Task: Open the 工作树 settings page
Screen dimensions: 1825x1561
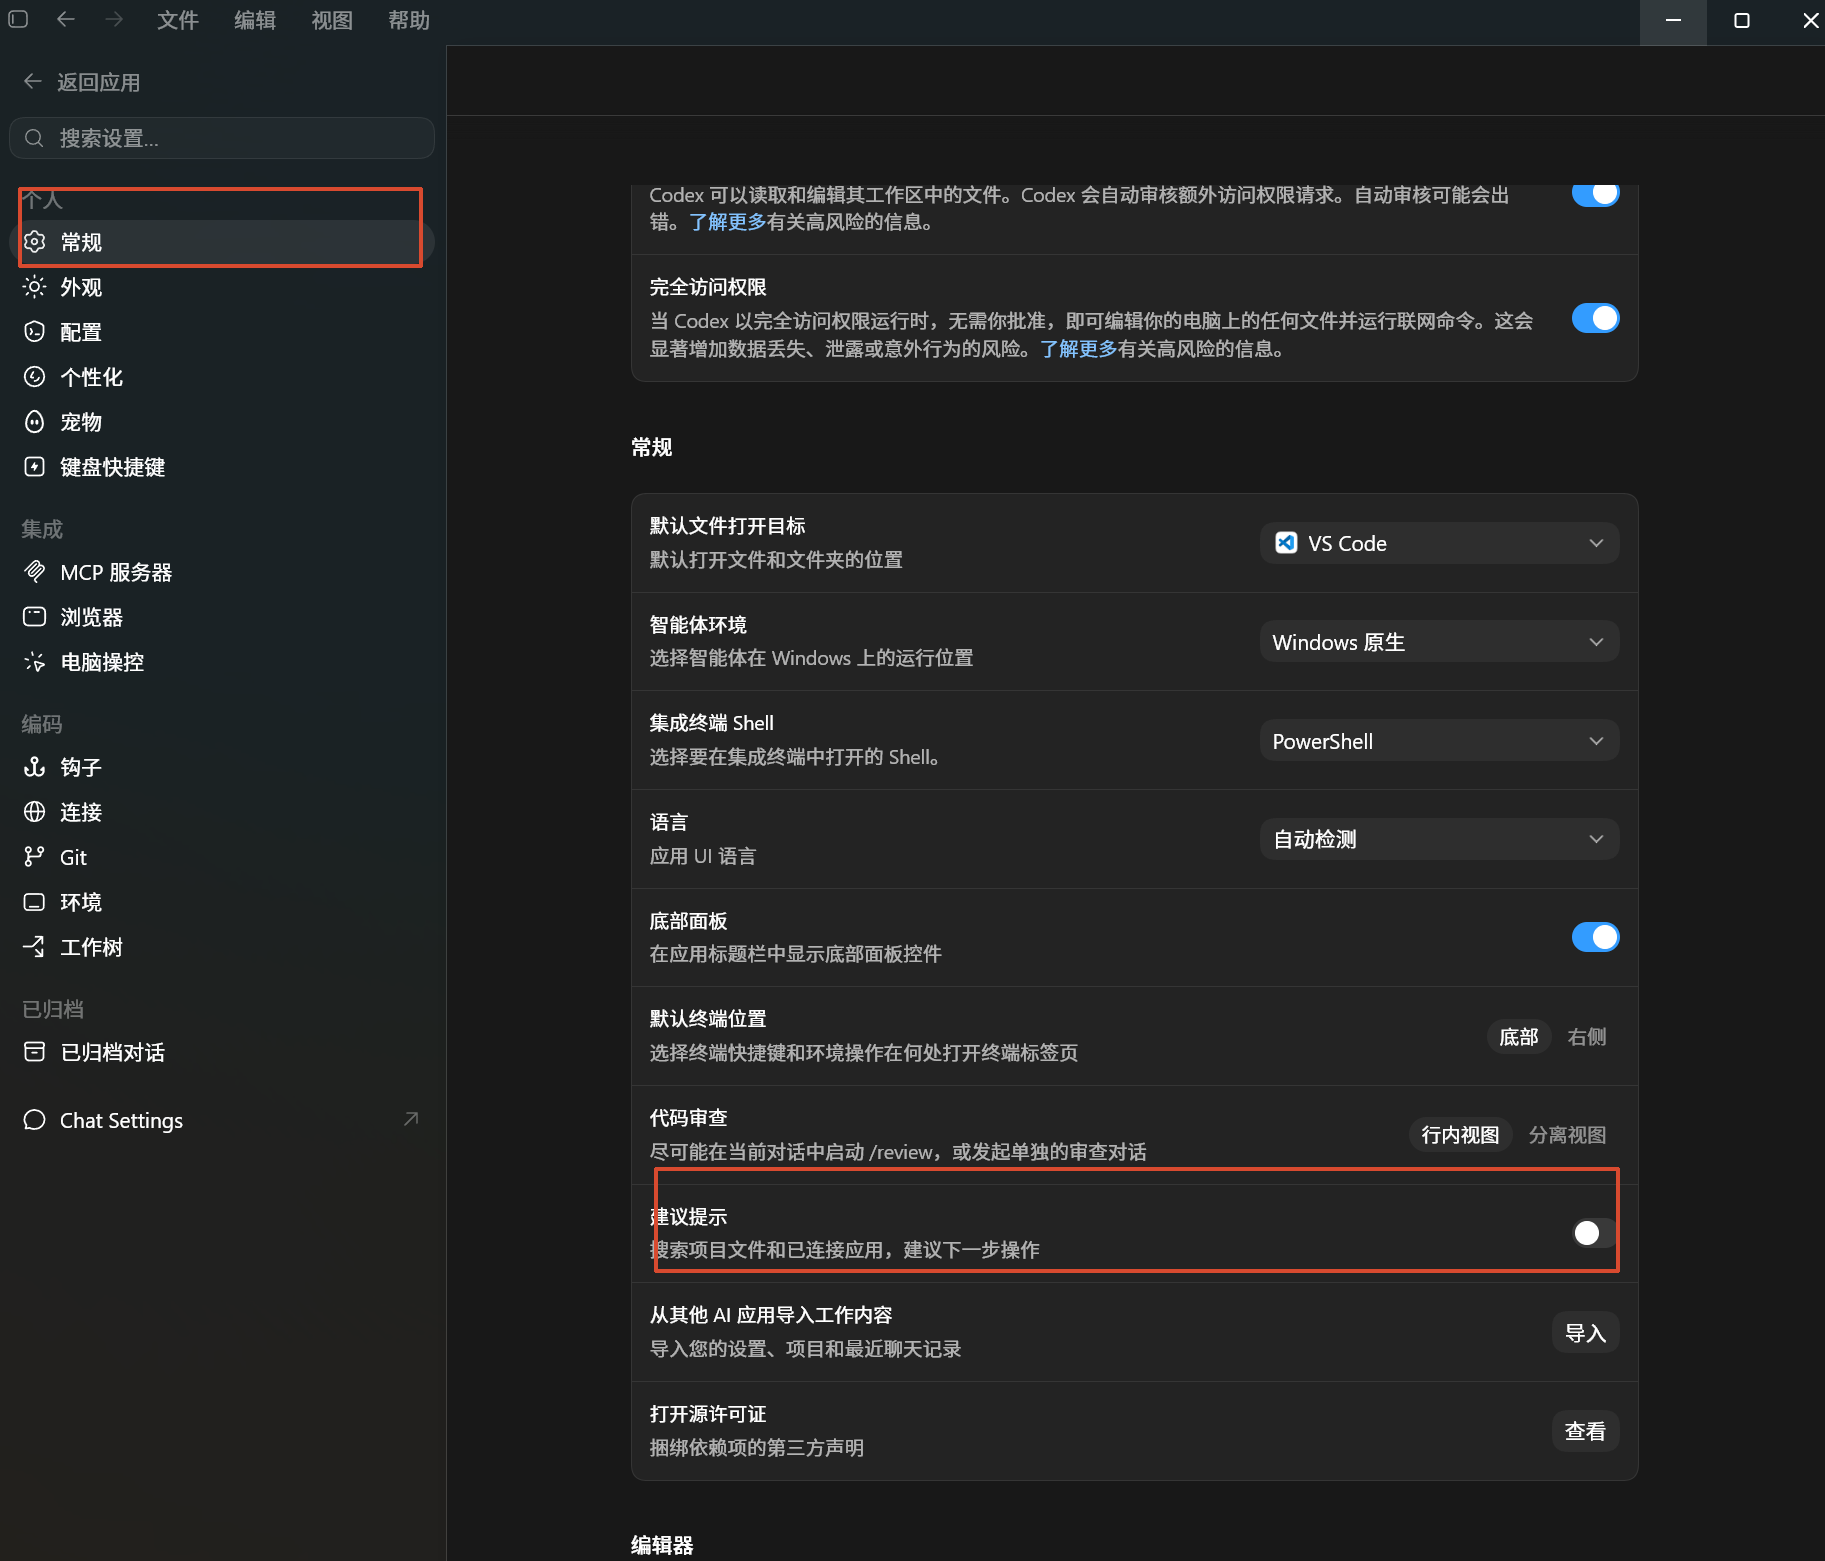Action: (x=222, y=947)
